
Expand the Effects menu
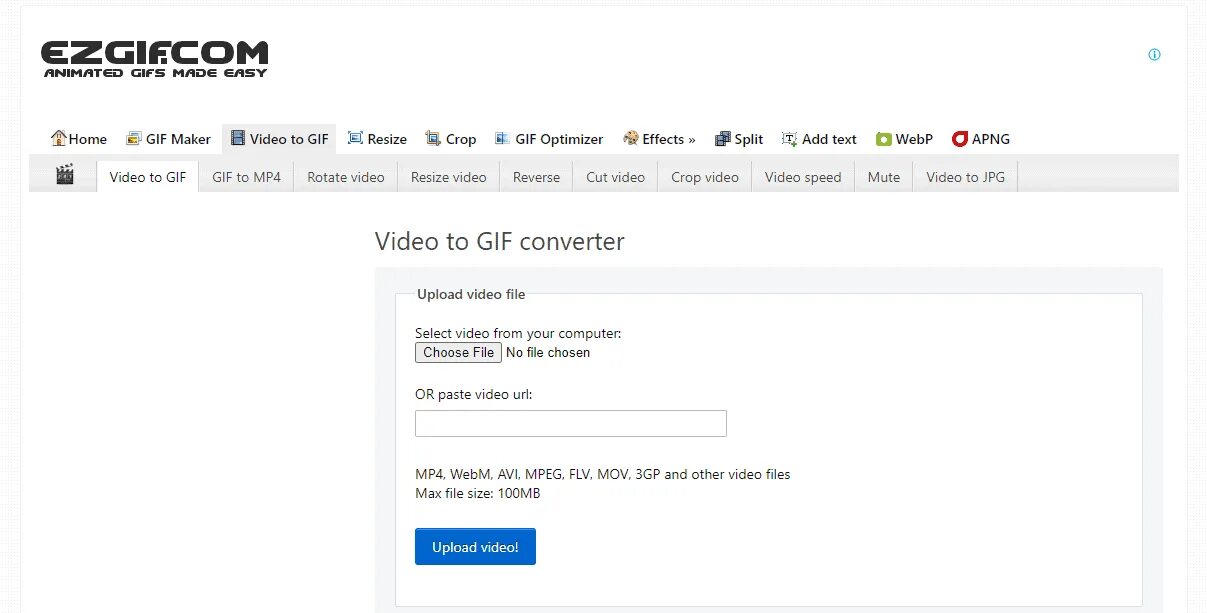point(660,138)
